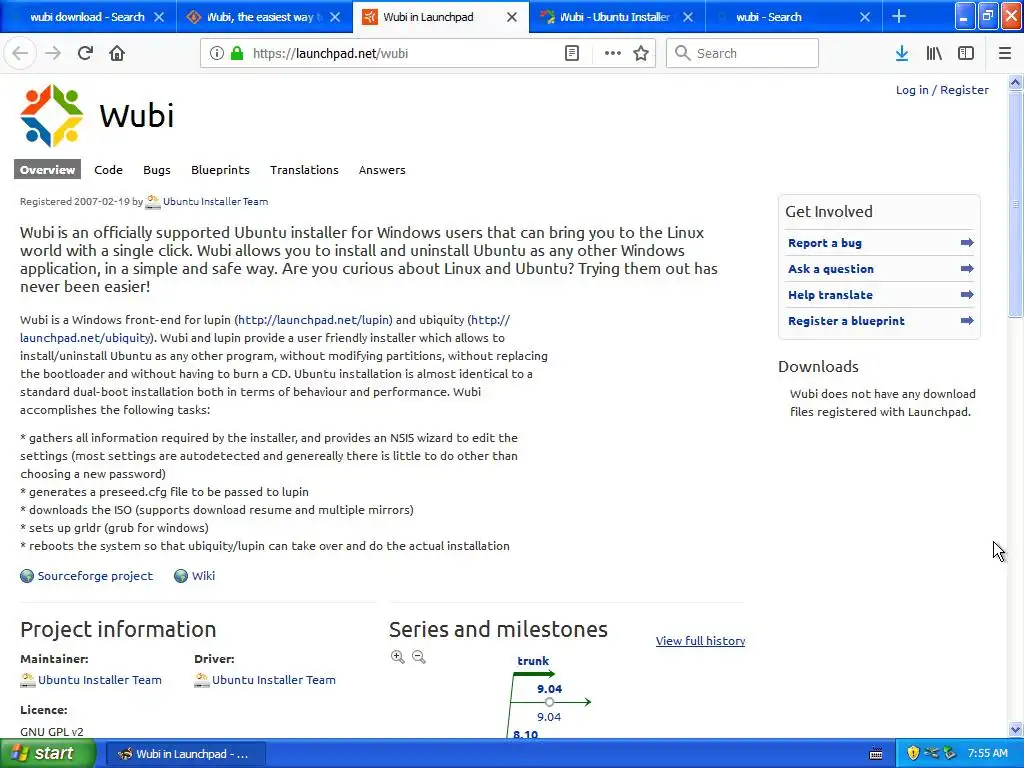Viewport: 1024px width, 768px height.
Task: Close the 'wubi download - Search' tab
Action: coord(159,17)
